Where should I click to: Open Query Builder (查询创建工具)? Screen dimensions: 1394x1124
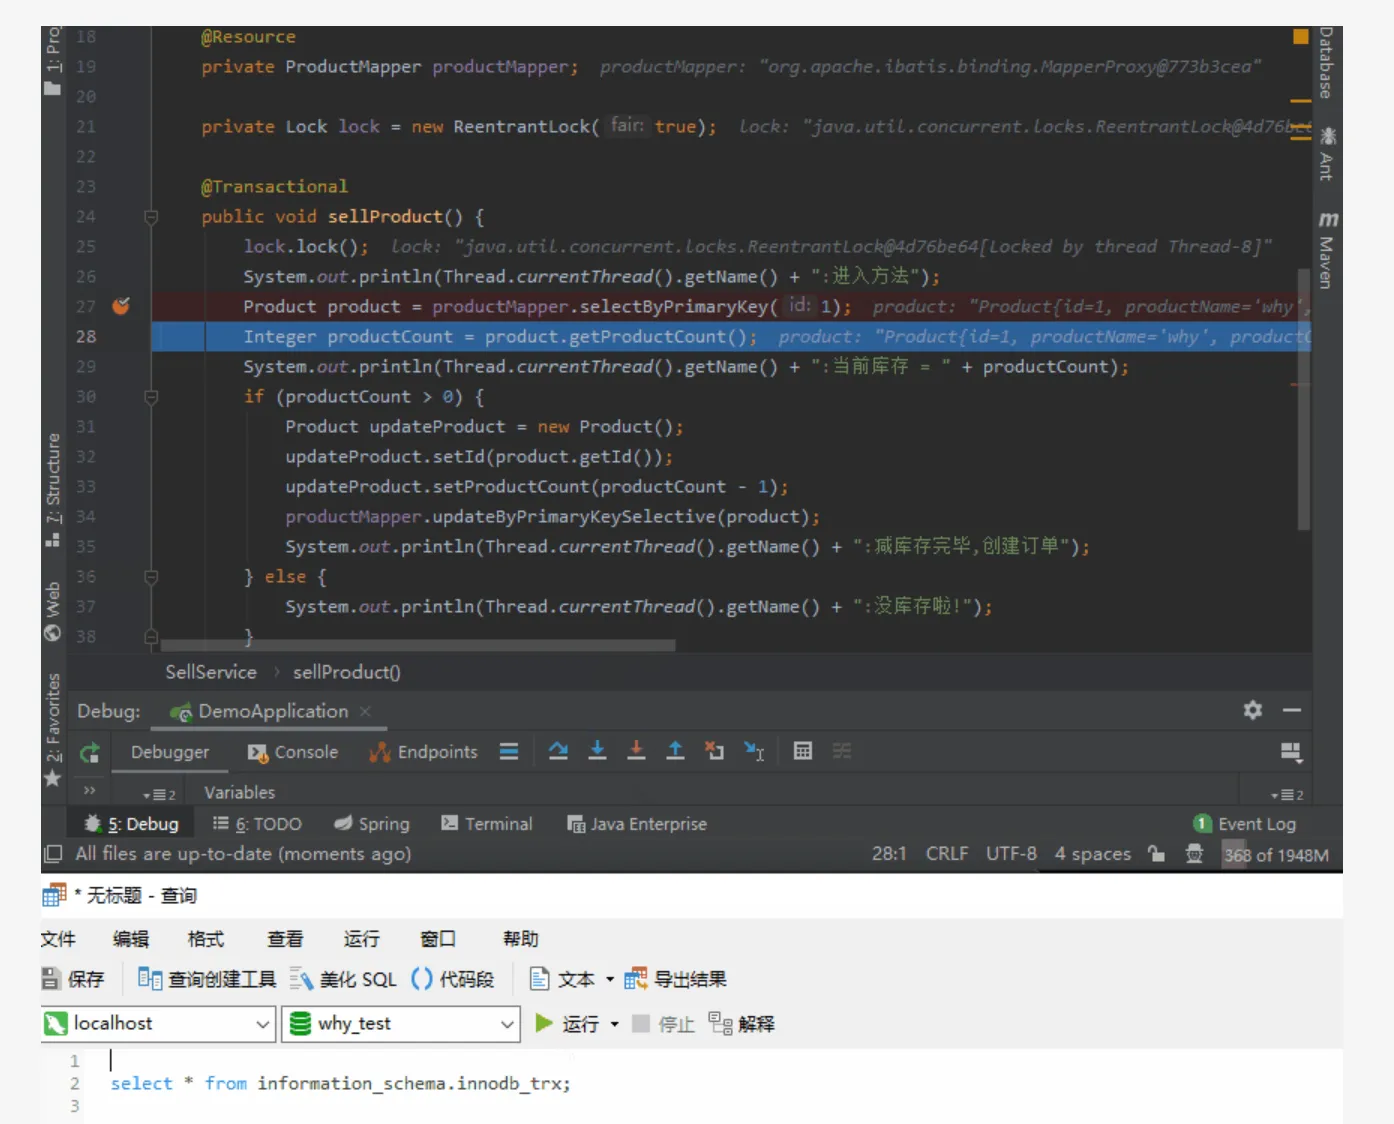[x=206, y=979]
